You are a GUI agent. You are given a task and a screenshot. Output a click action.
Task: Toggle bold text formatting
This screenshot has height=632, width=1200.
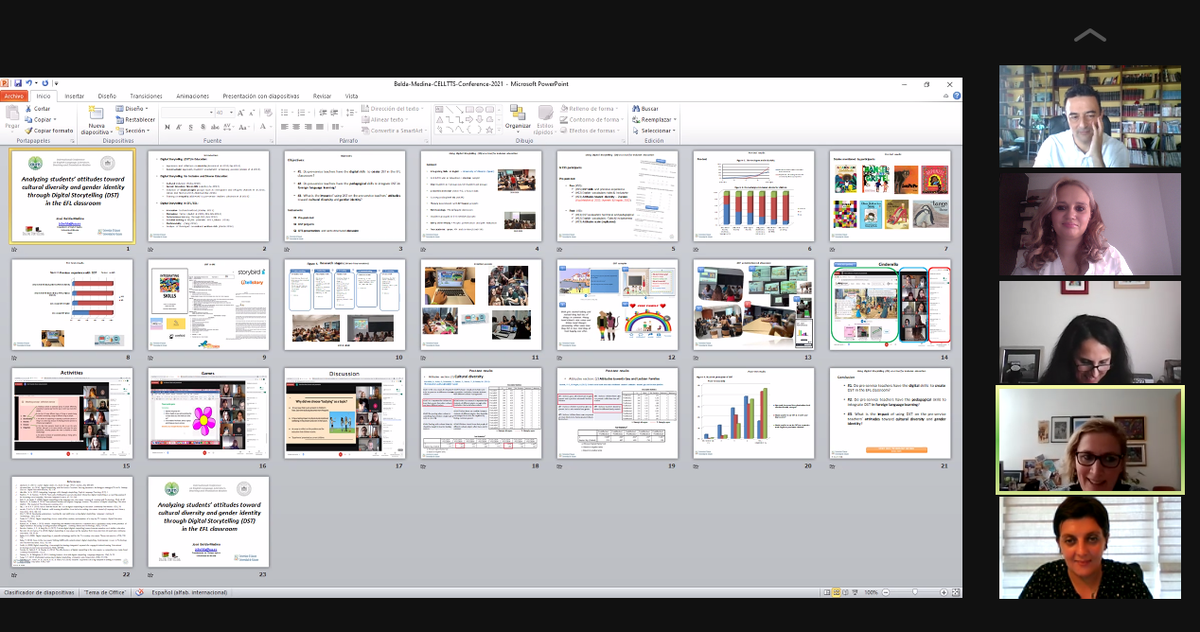[165, 126]
